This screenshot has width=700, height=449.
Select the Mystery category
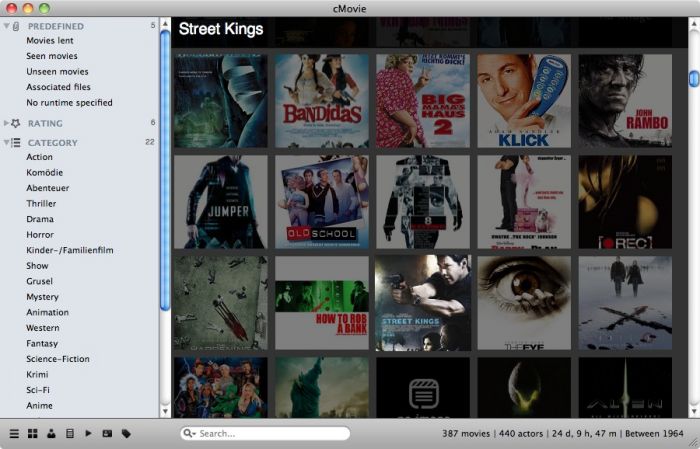click(42, 297)
